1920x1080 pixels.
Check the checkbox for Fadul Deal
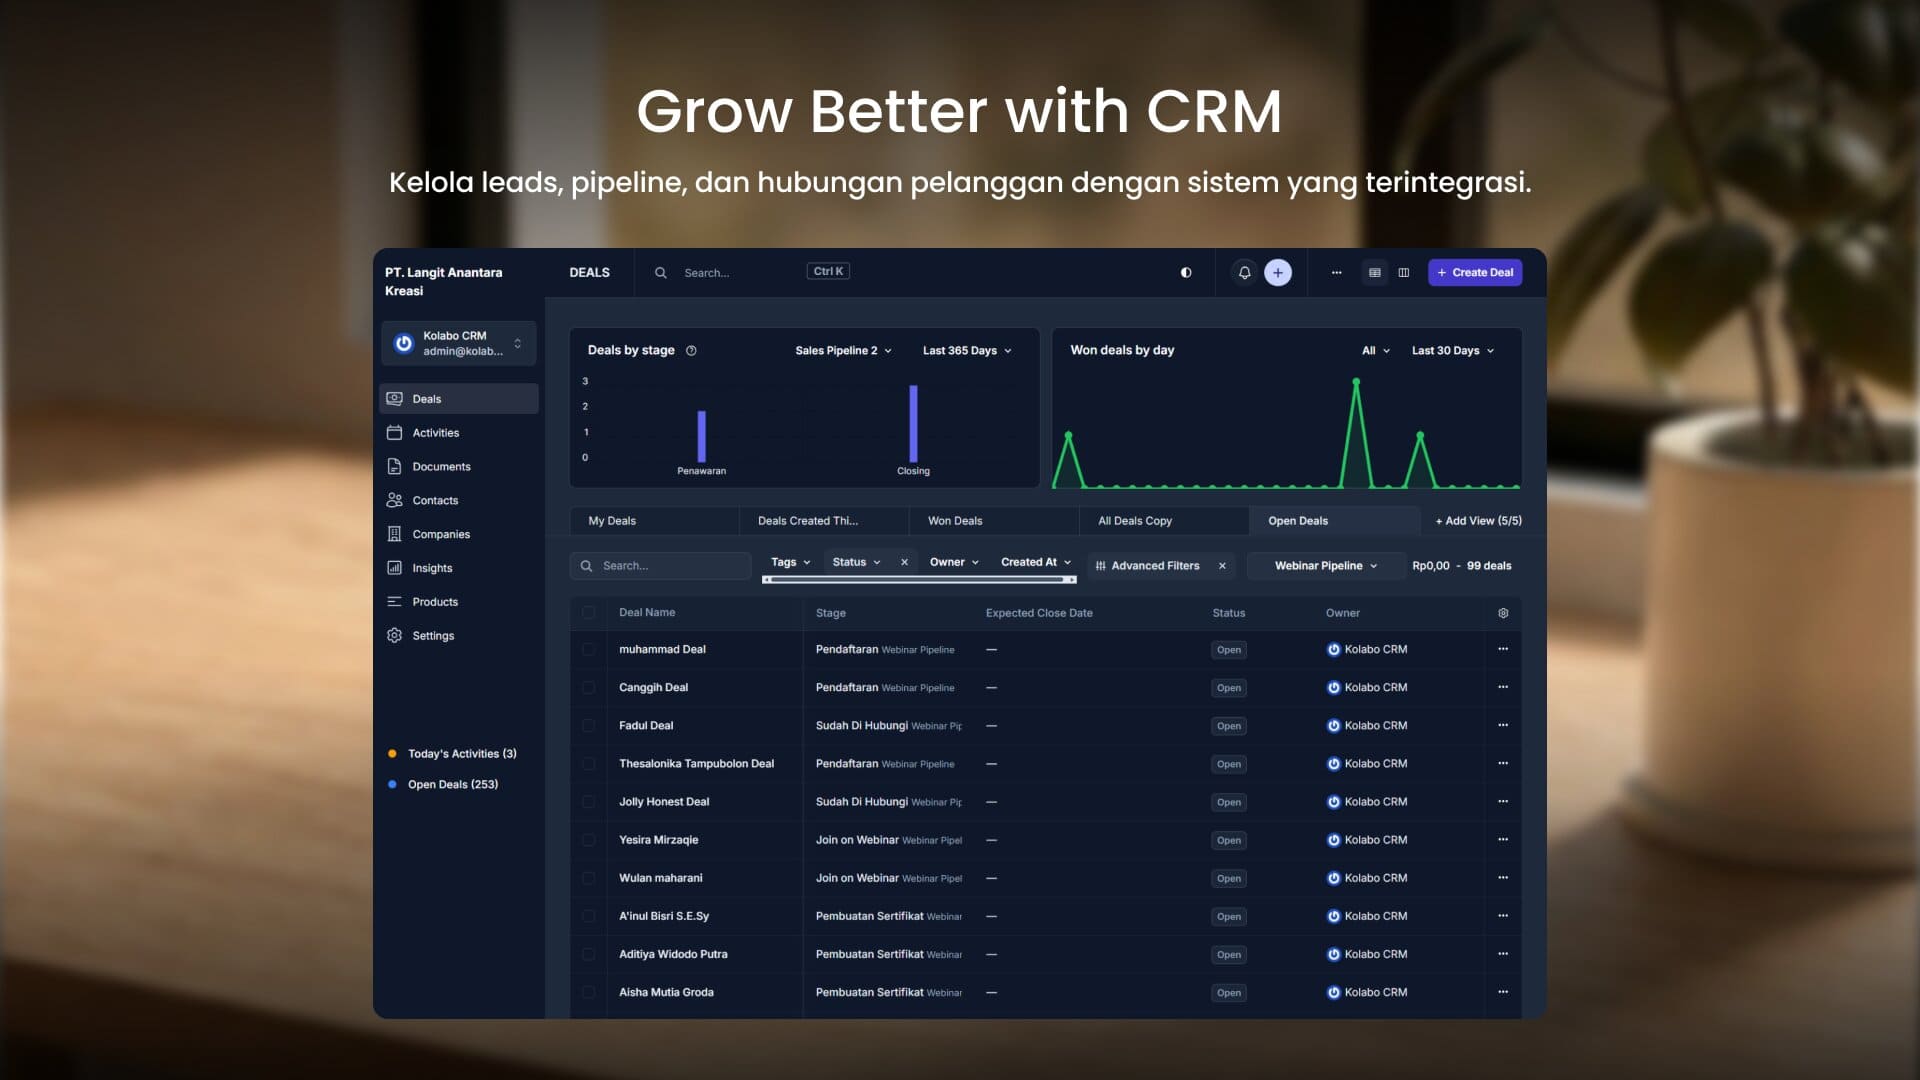click(x=588, y=725)
